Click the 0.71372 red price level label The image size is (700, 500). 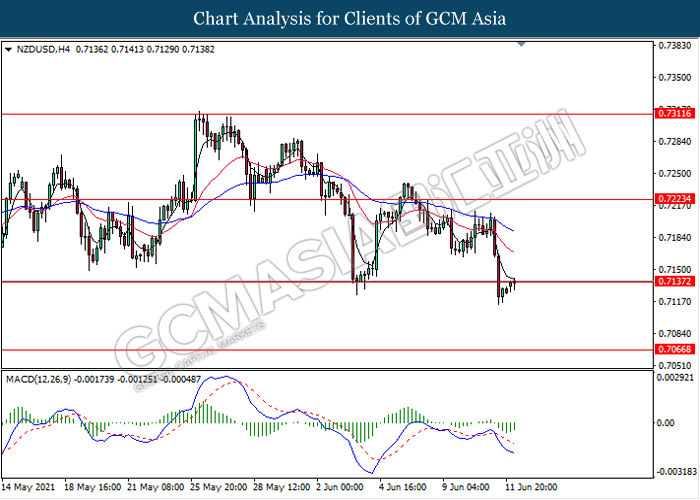click(x=675, y=281)
